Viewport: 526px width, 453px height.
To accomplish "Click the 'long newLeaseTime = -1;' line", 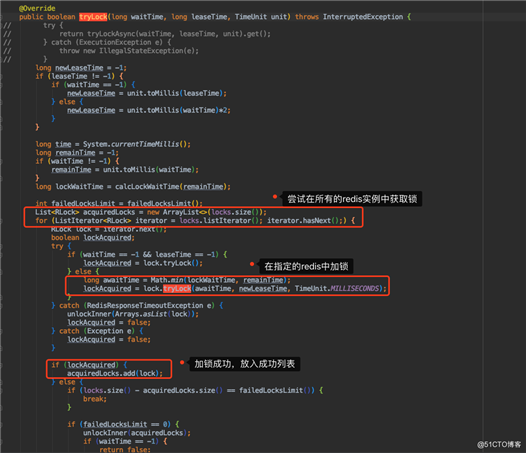I will click(81, 68).
